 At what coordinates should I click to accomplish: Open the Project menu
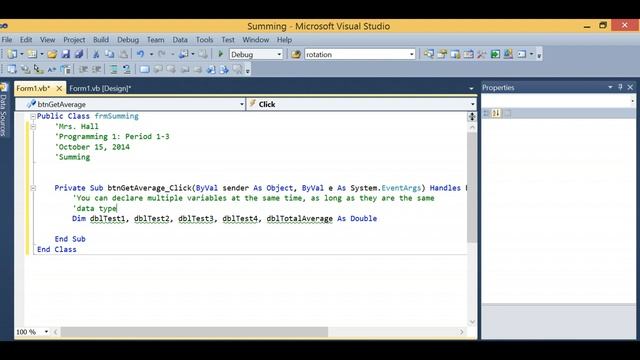tap(74, 40)
